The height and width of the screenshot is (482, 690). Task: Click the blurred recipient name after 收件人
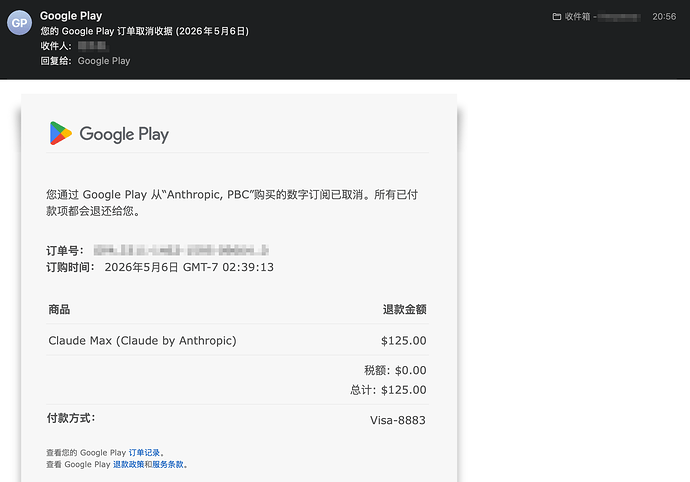(x=92, y=46)
